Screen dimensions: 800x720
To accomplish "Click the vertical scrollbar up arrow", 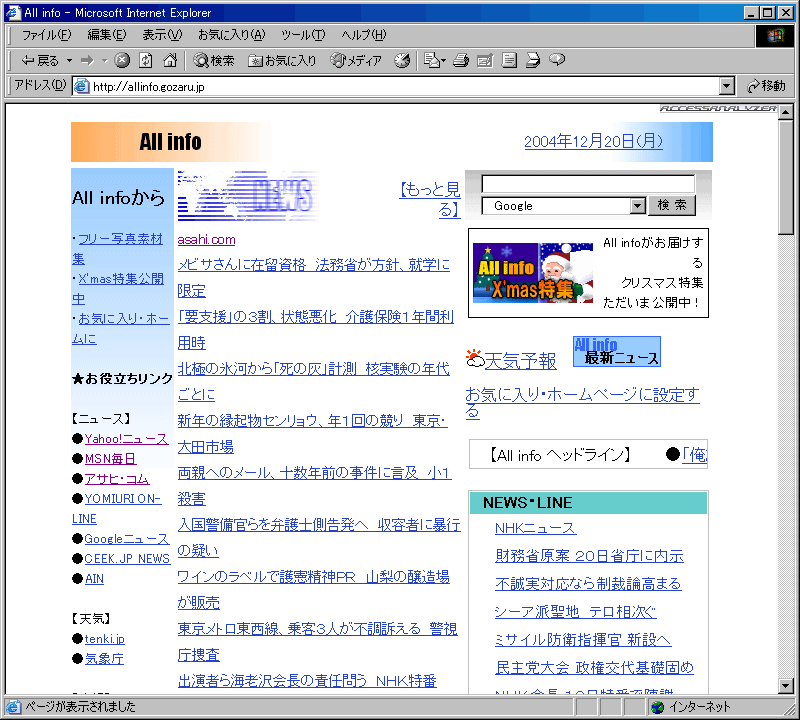I will 786,111.
